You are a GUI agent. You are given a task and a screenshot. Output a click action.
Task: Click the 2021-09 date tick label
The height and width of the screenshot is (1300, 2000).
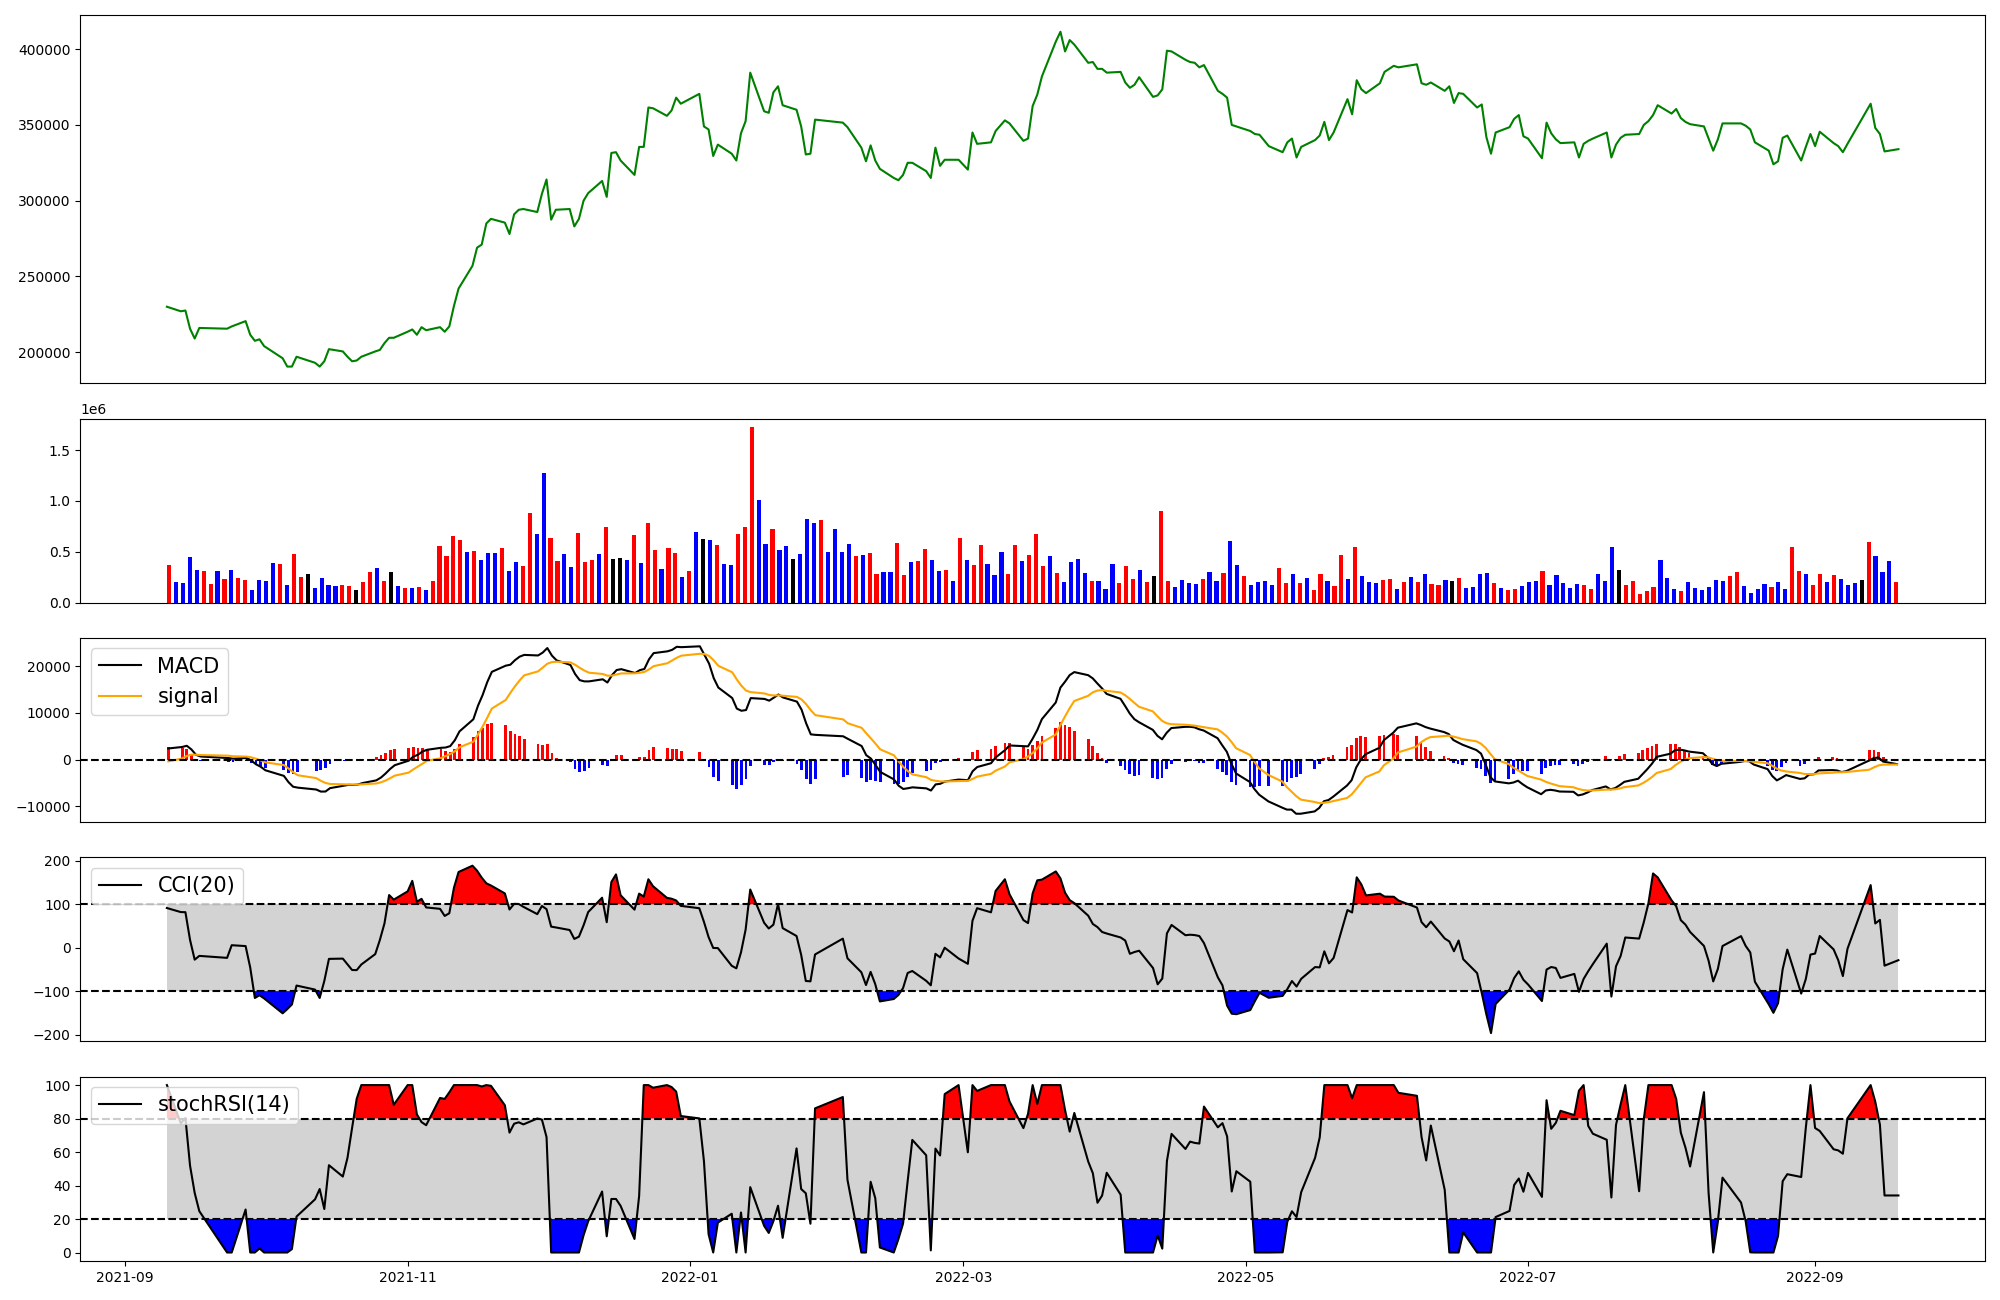[x=126, y=1277]
